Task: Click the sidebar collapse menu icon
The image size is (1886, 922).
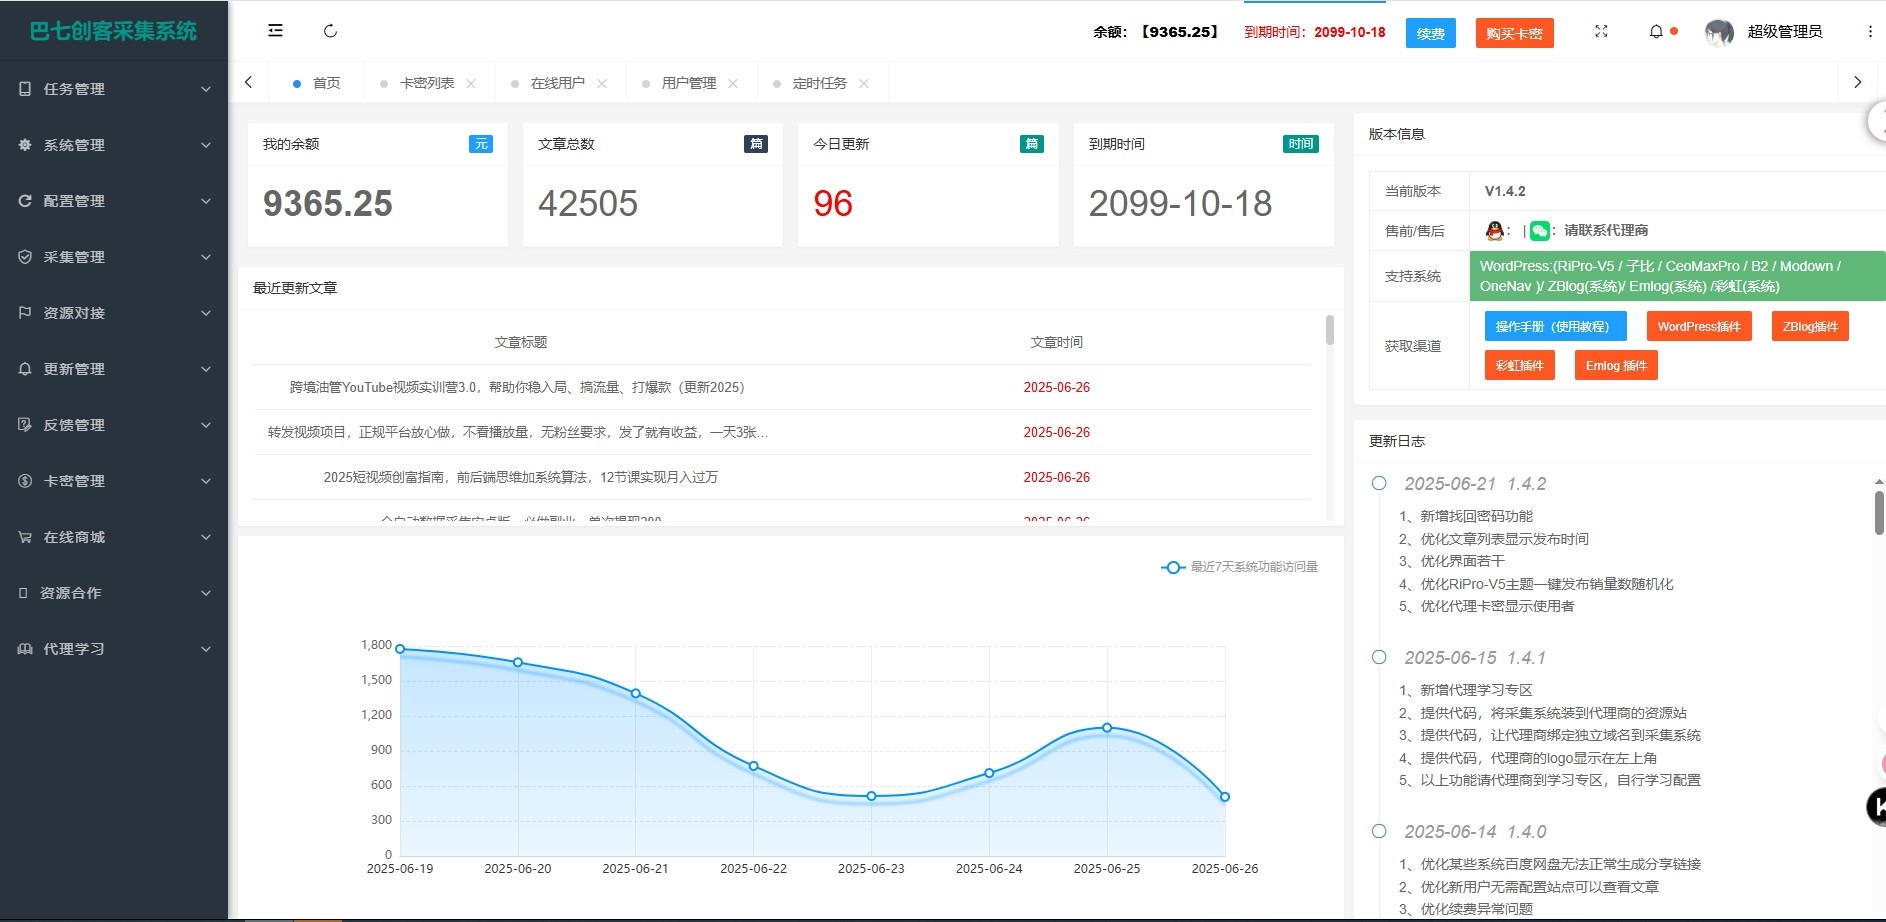Action: pos(275,31)
